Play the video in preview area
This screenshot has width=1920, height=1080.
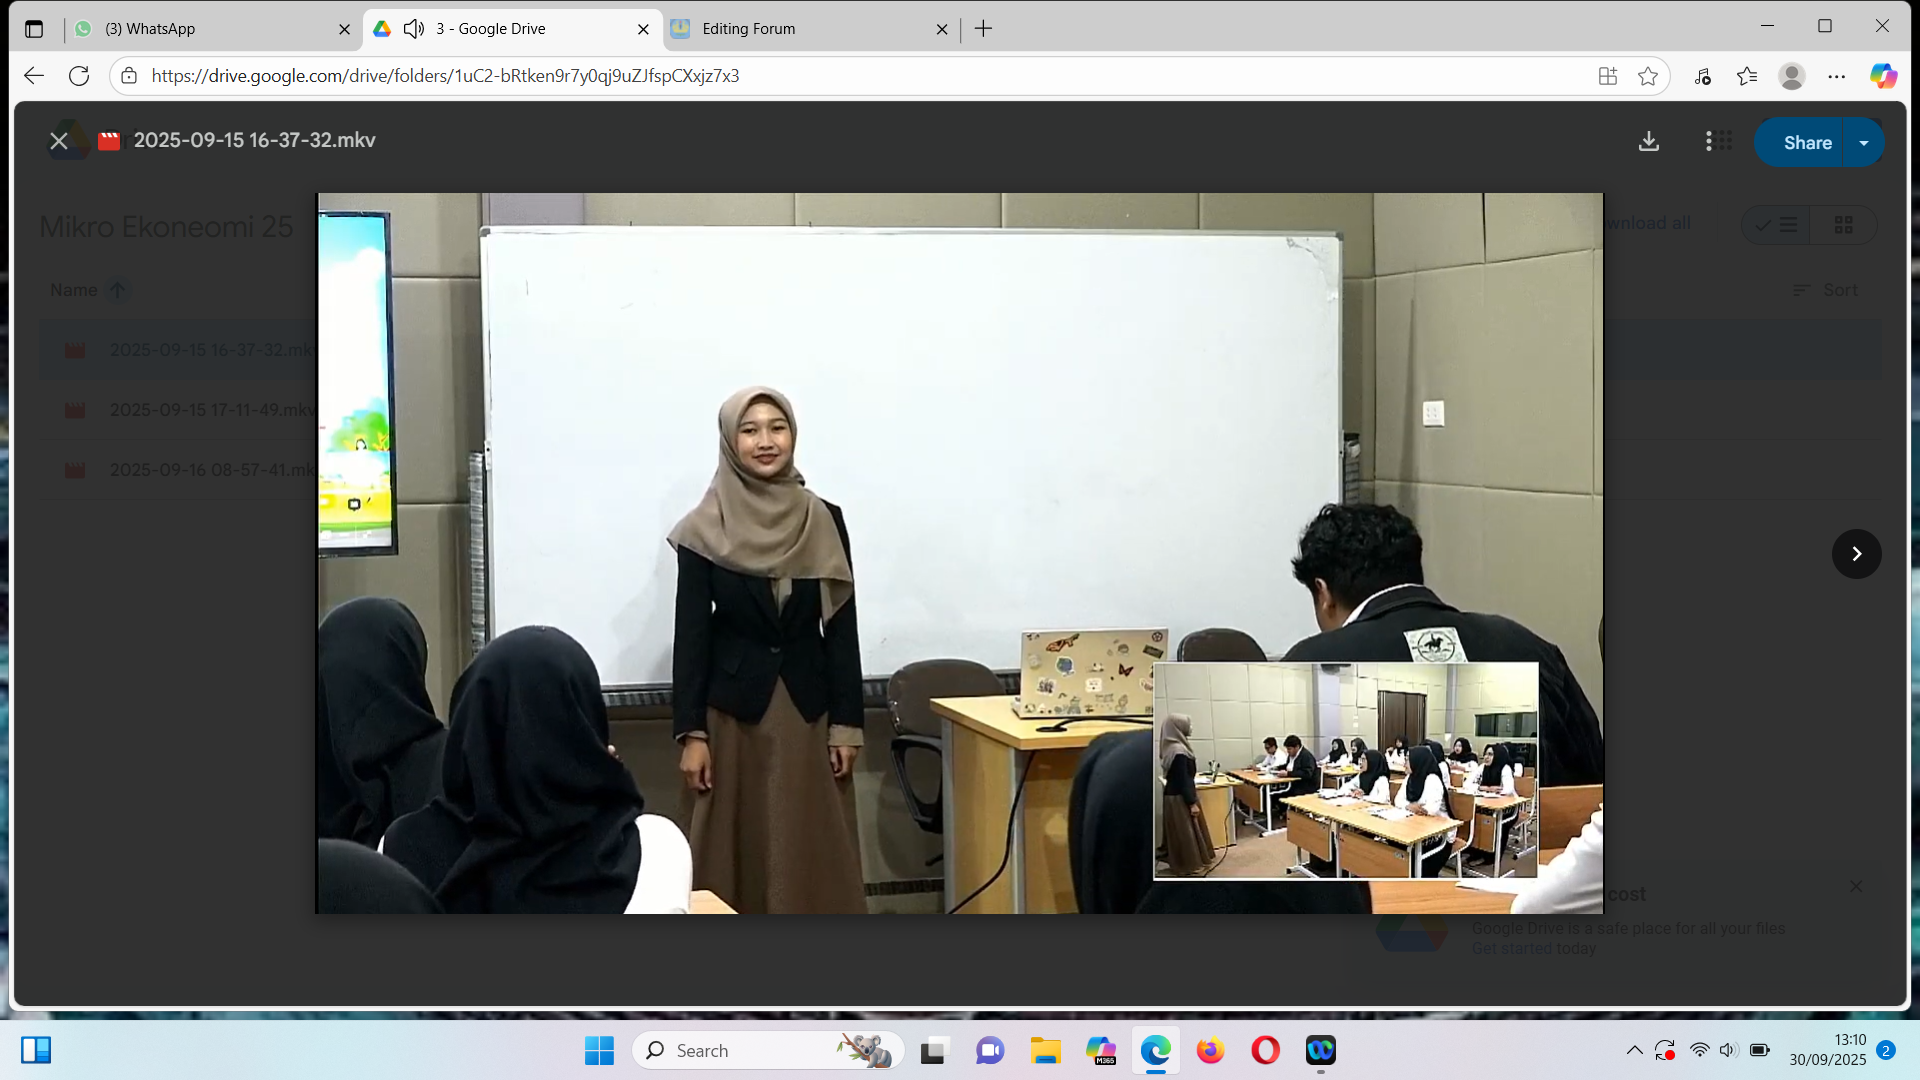(x=959, y=553)
